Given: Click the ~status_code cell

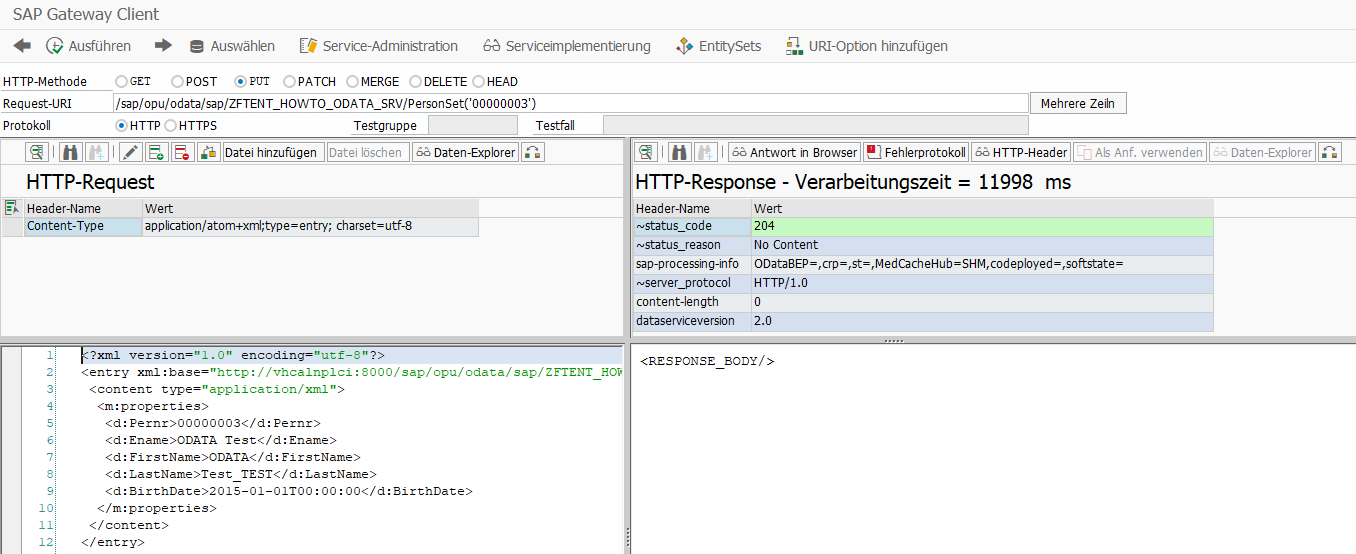Looking at the screenshot, I should pos(692,226).
